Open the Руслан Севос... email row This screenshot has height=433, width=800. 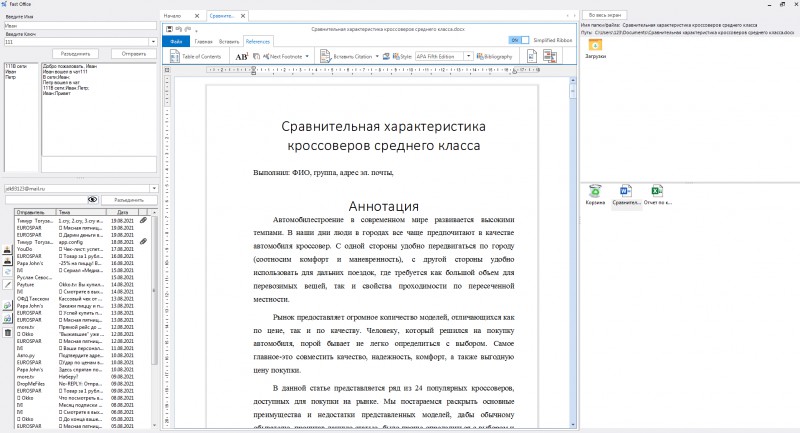point(82,277)
